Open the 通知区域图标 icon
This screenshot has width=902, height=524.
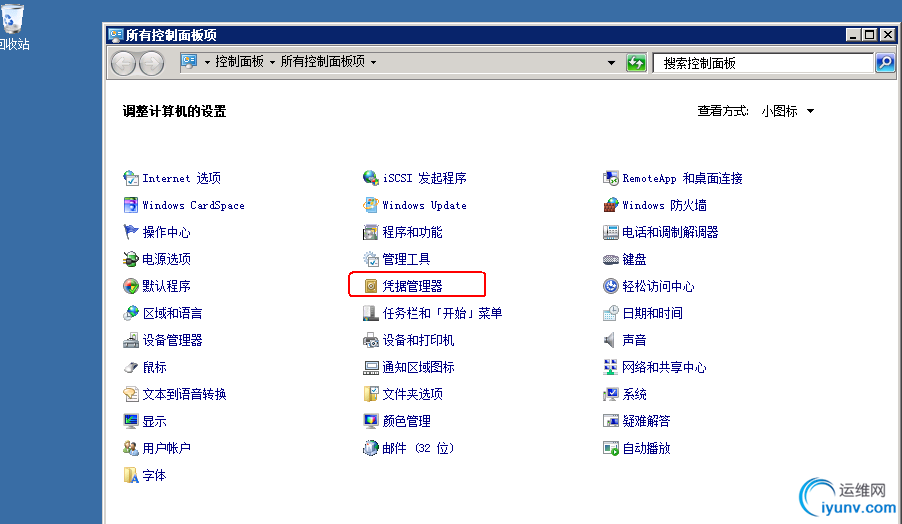tap(370, 367)
